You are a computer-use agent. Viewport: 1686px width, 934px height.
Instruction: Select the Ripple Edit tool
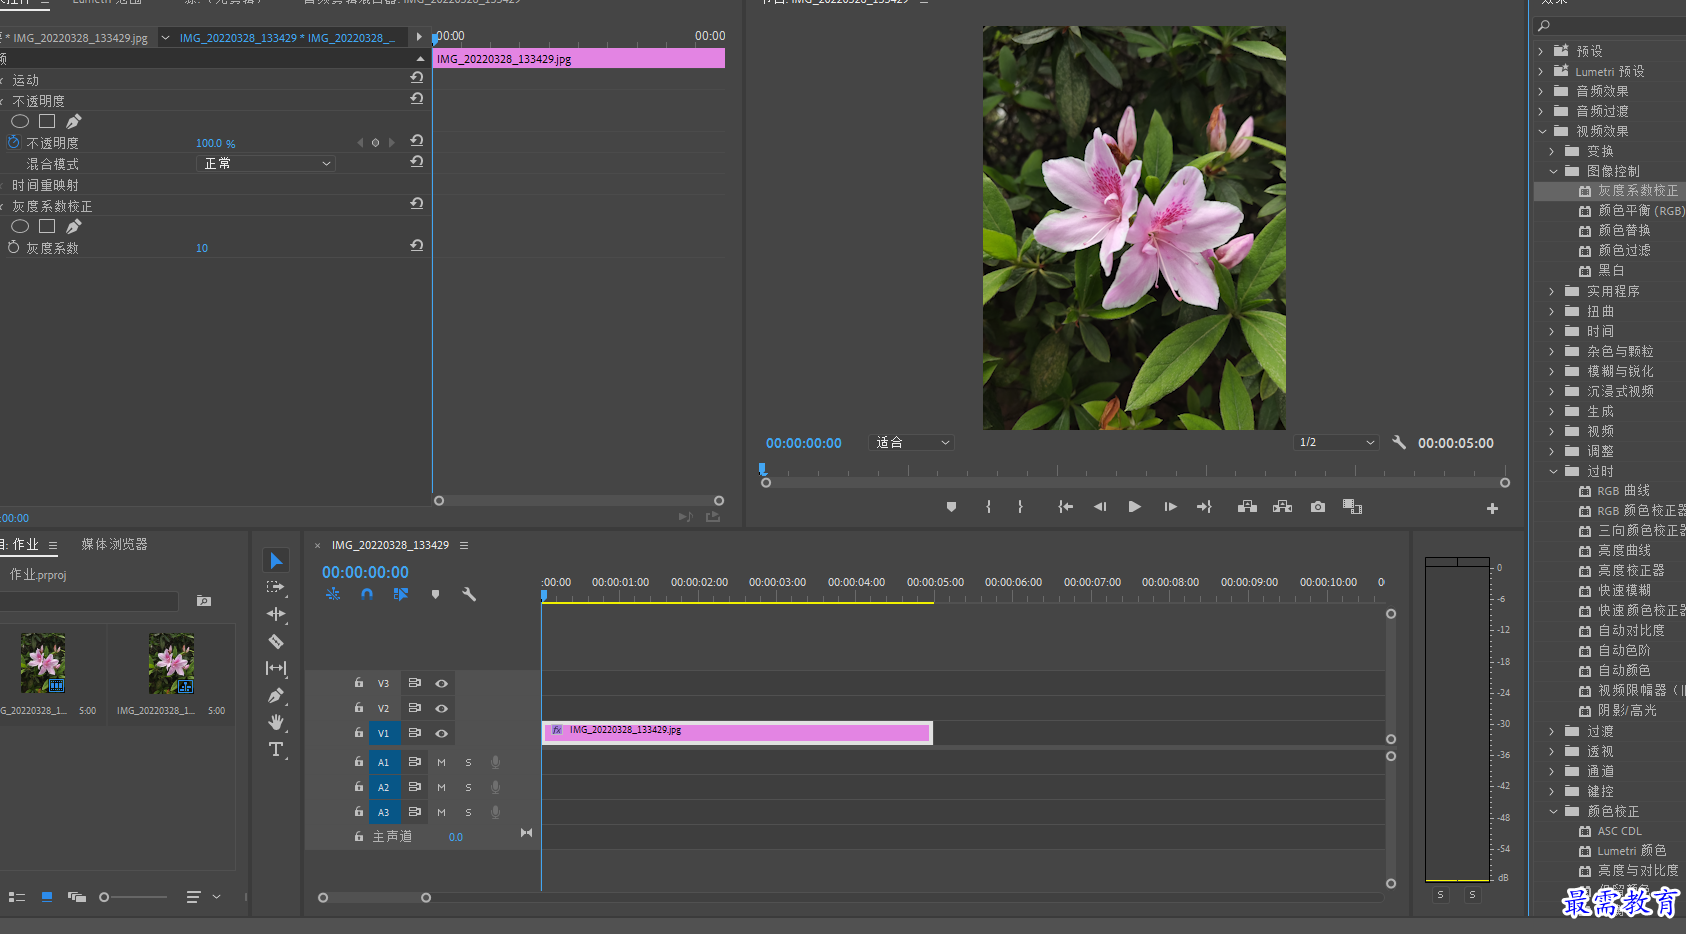276,614
